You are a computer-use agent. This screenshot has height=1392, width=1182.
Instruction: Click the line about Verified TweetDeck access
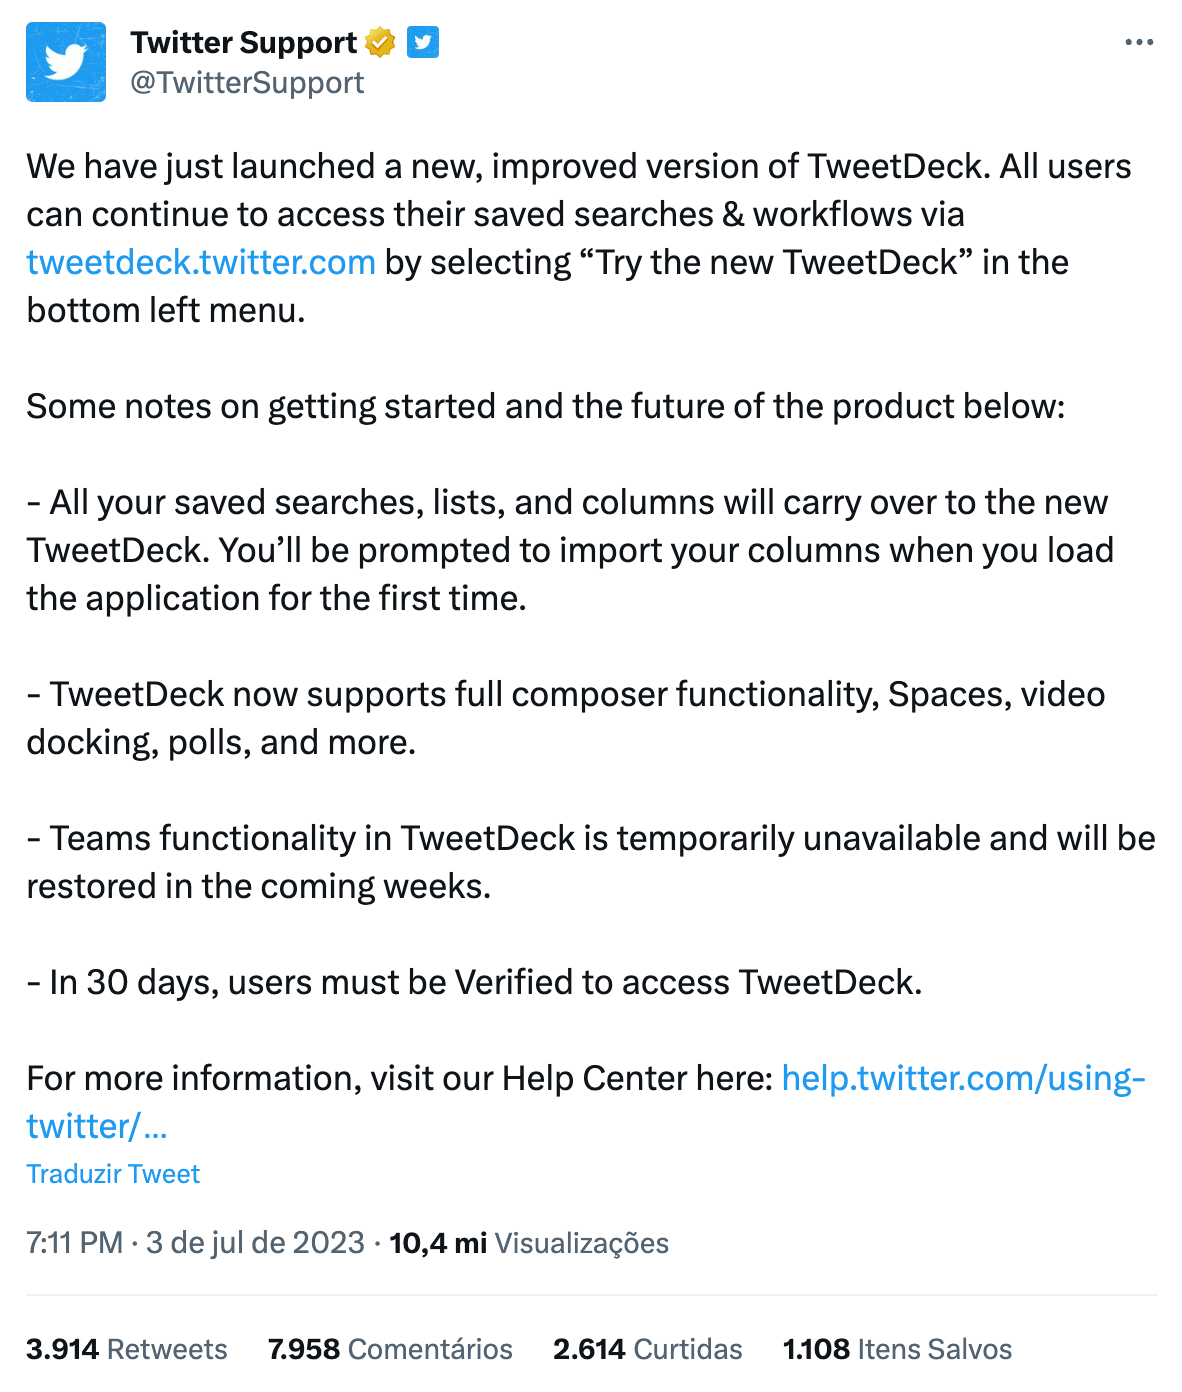click(x=474, y=982)
